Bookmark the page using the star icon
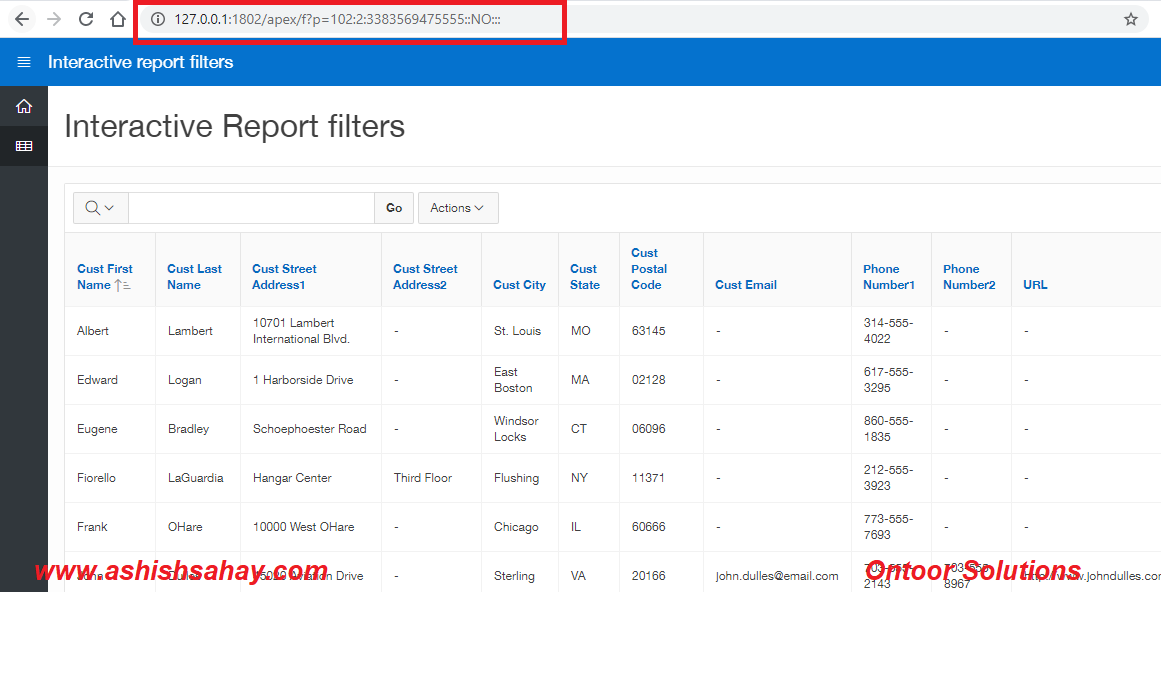Viewport: 1161px width, 682px height. coord(1131,19)
